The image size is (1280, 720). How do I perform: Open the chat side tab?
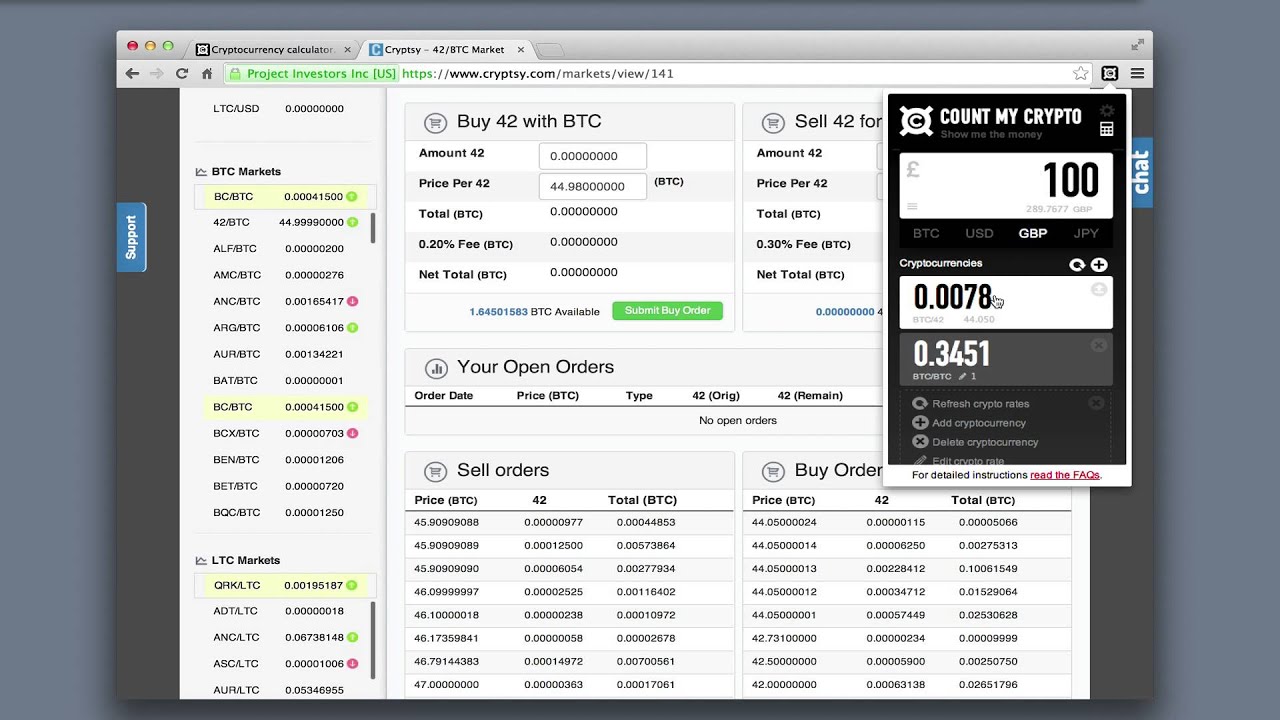(x=1141, y=172)
